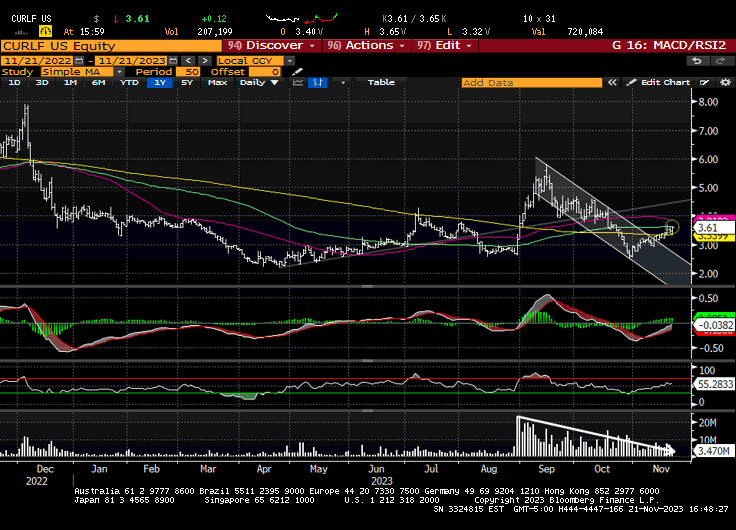Collapse panel with double left chevron
This screenshot has width=736, height=530.
612,83
